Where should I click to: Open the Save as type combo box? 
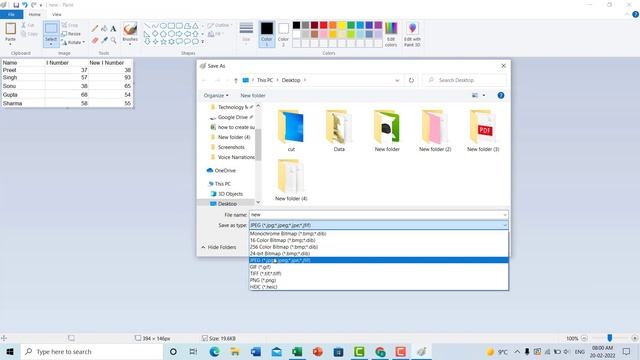tap(379, 225)
